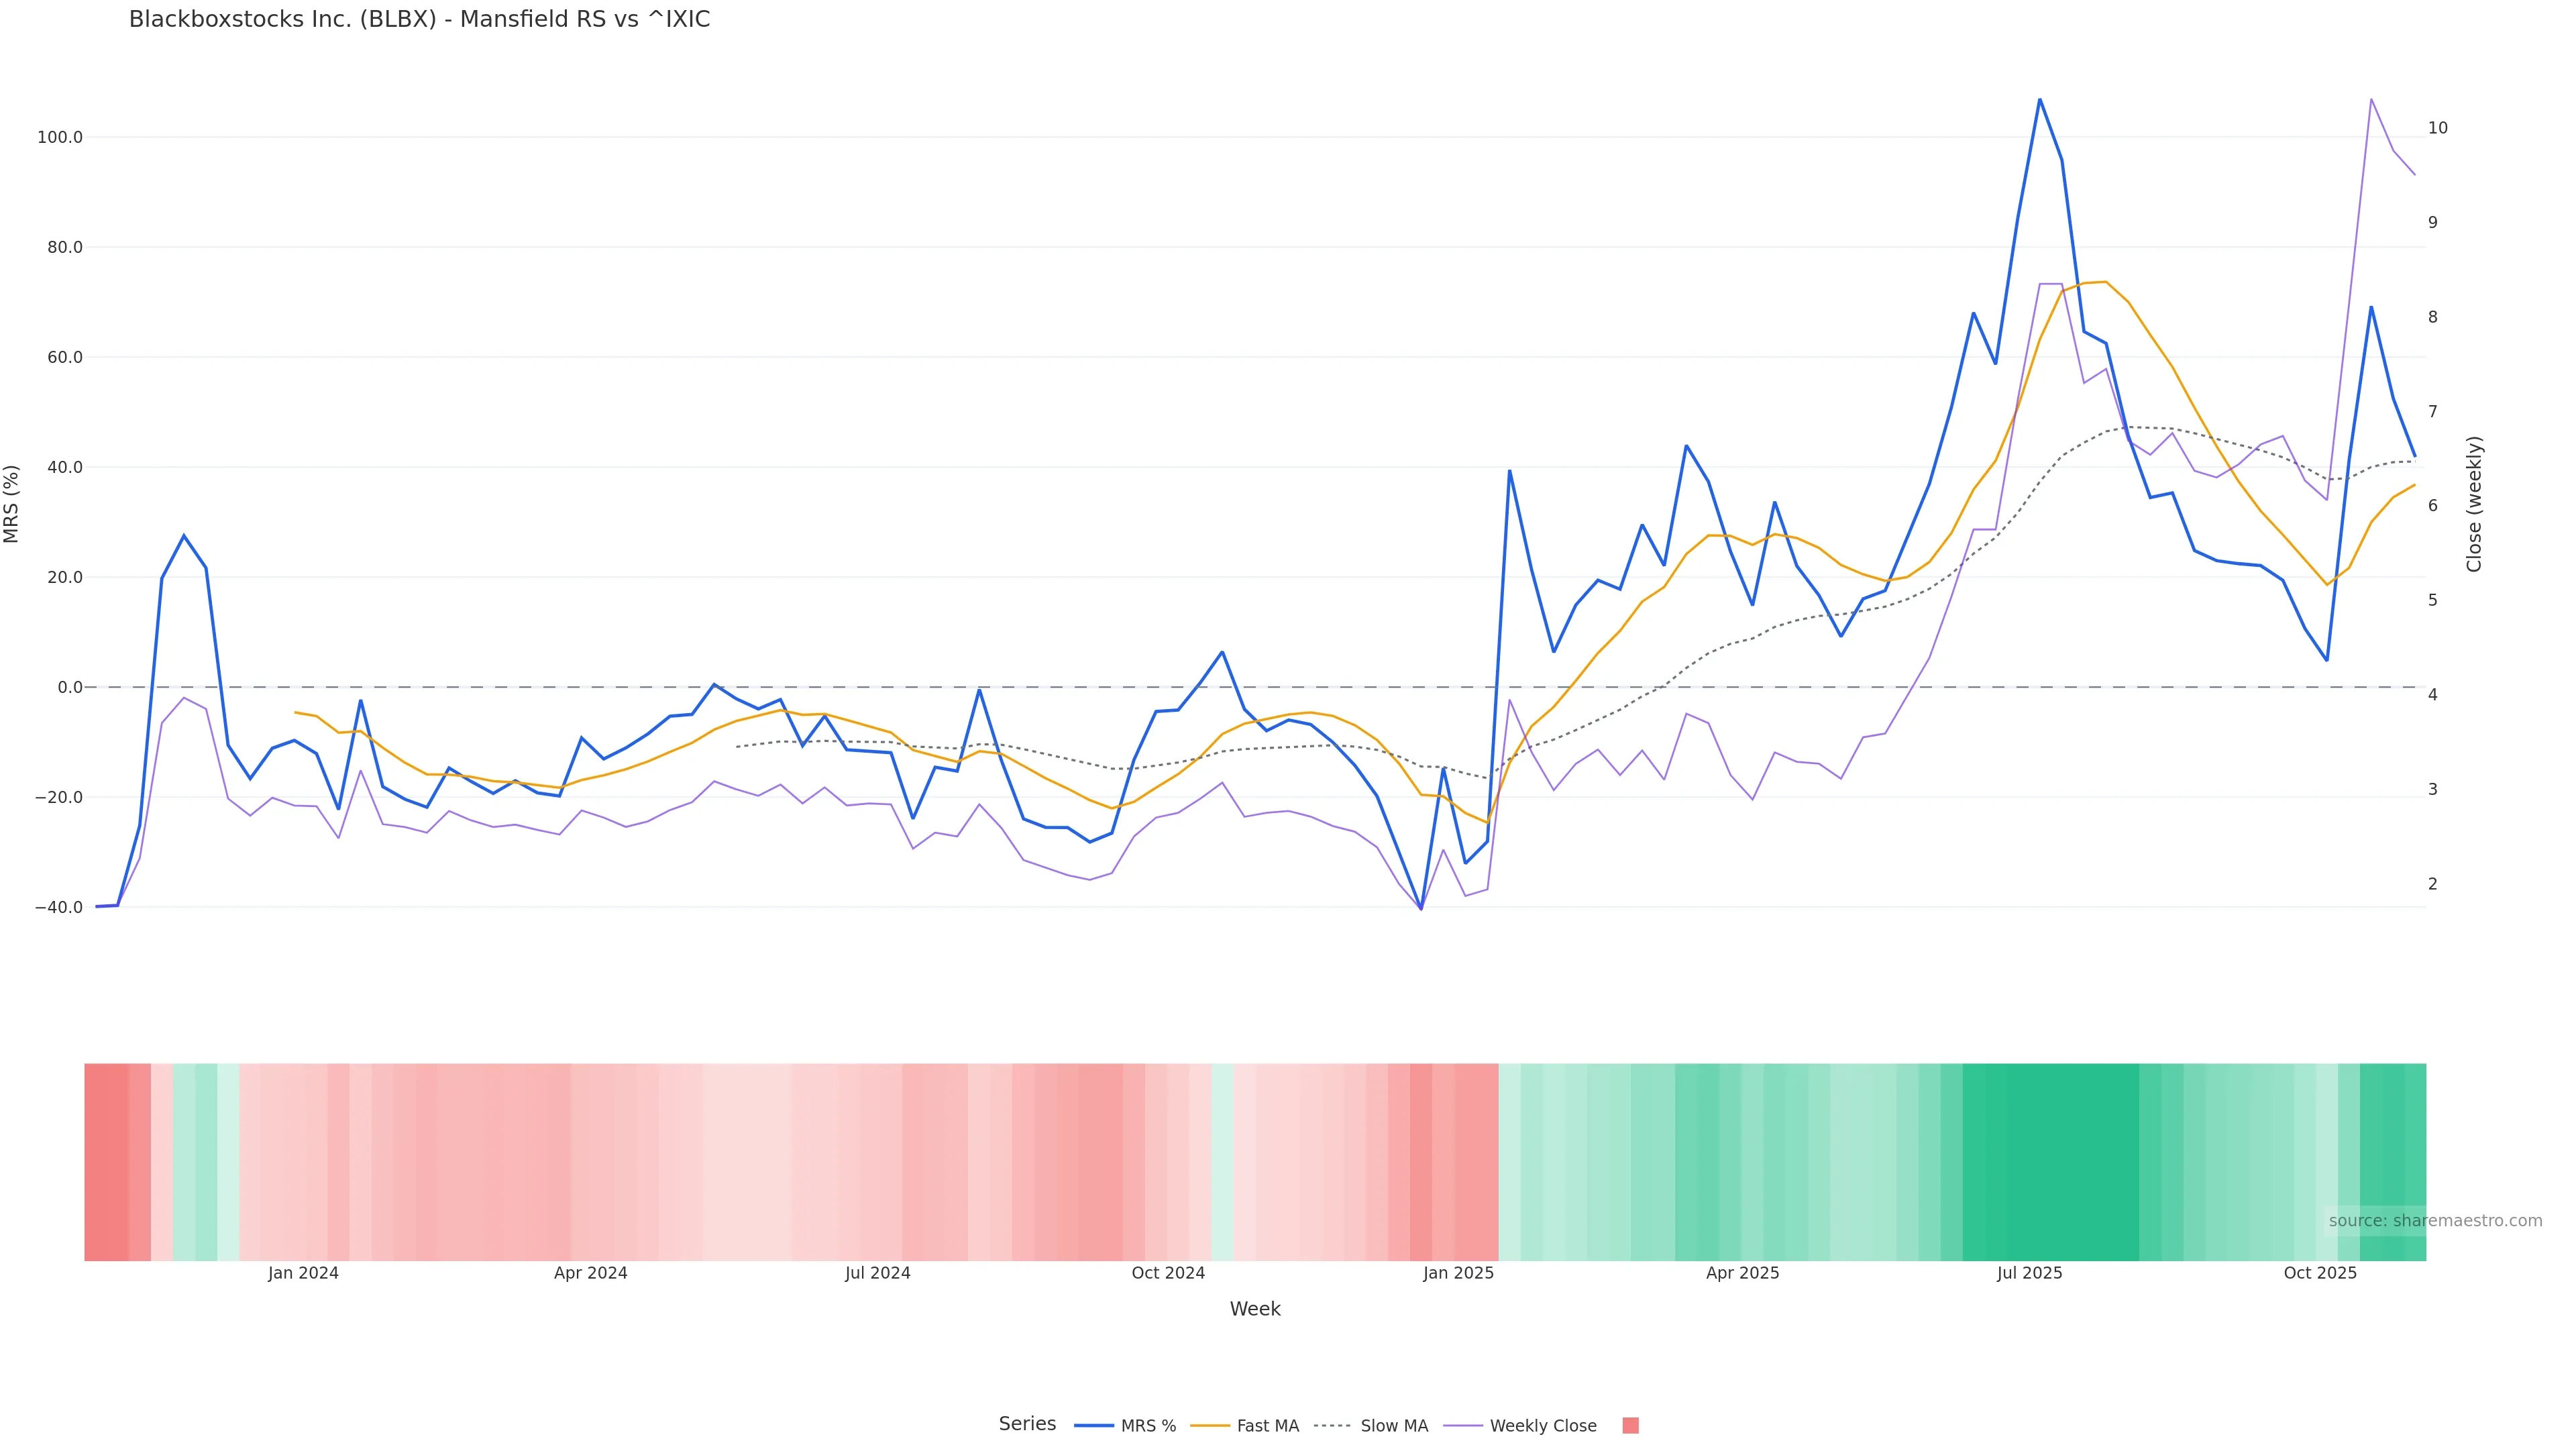Image resolution: width=2576 pixels, height=1449 pixels.
Task: Click the Close (weekly) right axis title
Action: click(x=2475, y=504)
